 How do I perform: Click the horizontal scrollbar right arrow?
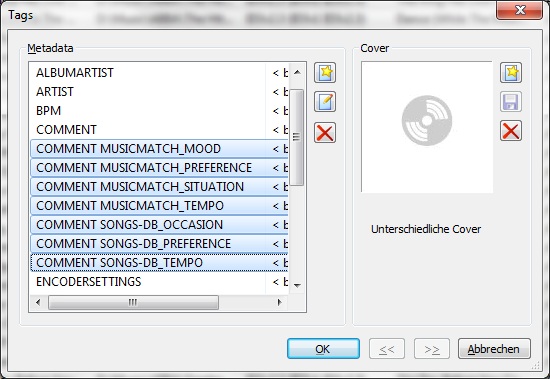pyautogui.click(x=280, y=302)
